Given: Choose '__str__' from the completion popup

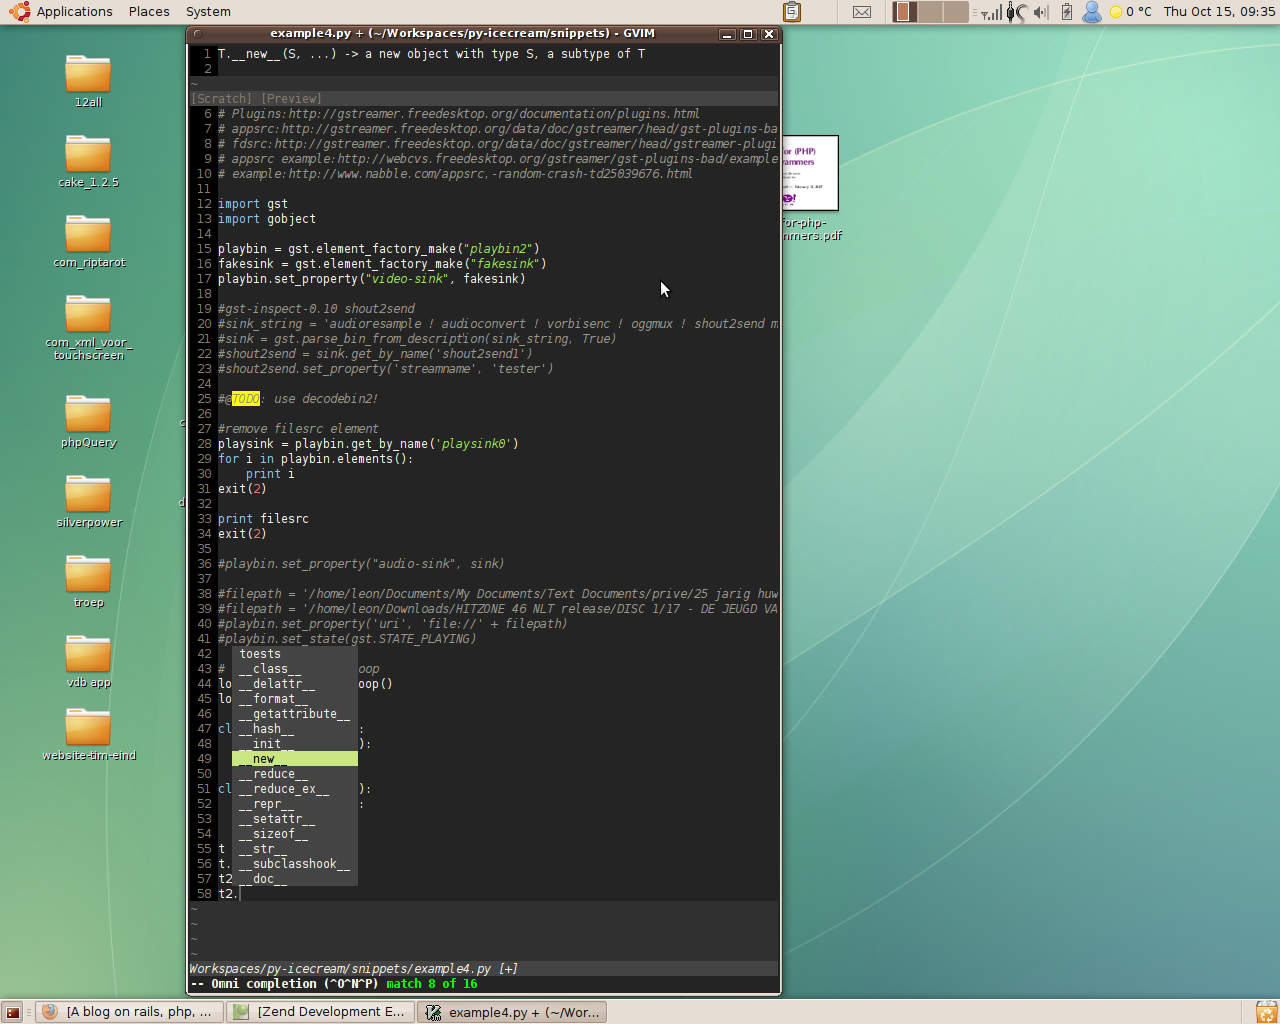Looking at the screenshot, I should (295, 849).
